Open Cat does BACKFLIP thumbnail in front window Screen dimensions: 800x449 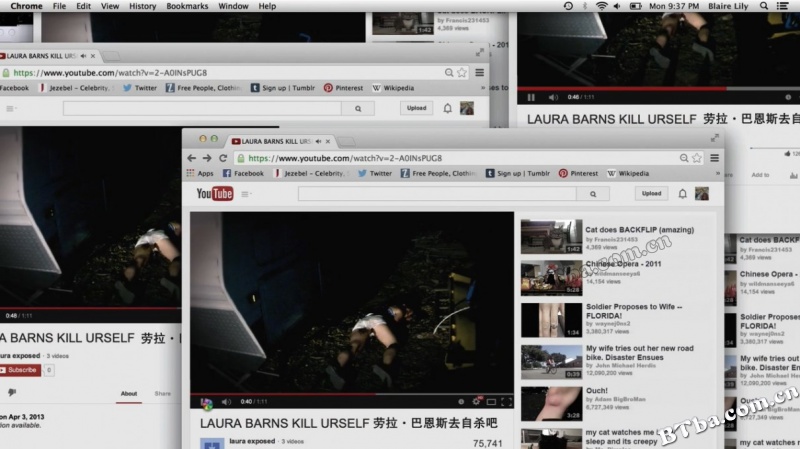[552, 237]
